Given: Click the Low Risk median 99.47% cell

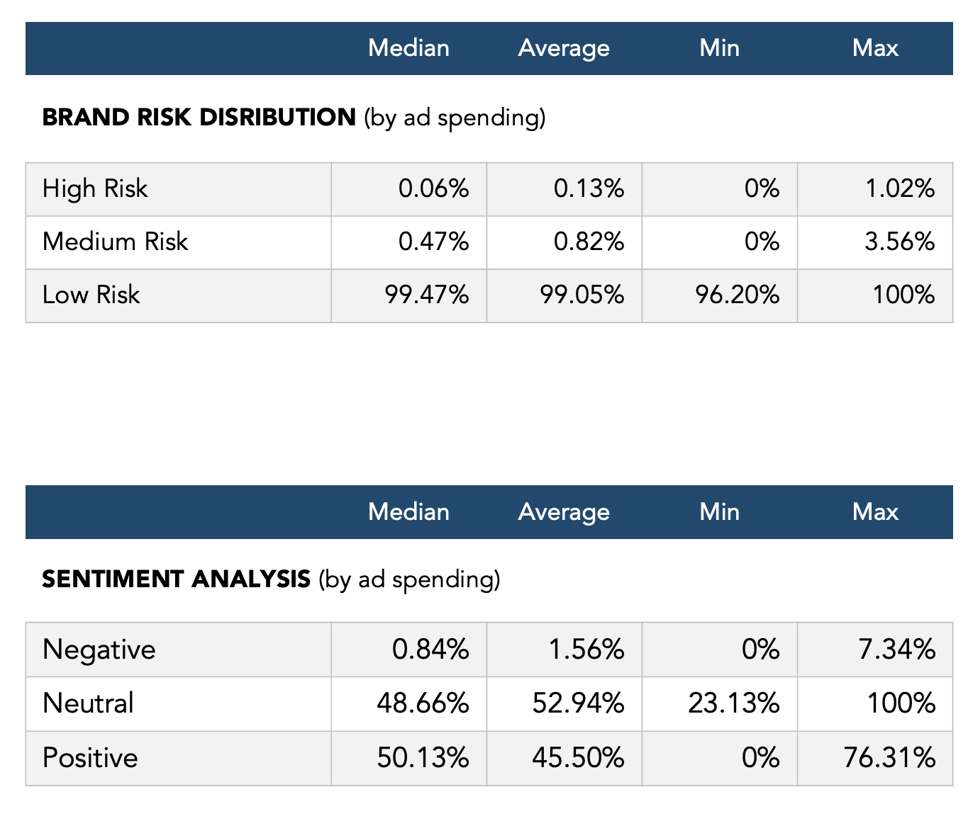Looking at the screenshot, I should pos(427,294).
